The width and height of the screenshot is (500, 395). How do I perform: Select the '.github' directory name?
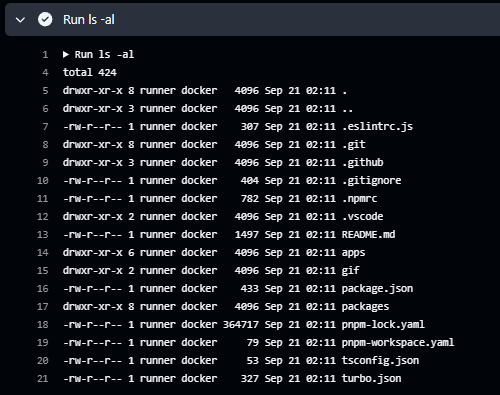(x=363, y=163)
